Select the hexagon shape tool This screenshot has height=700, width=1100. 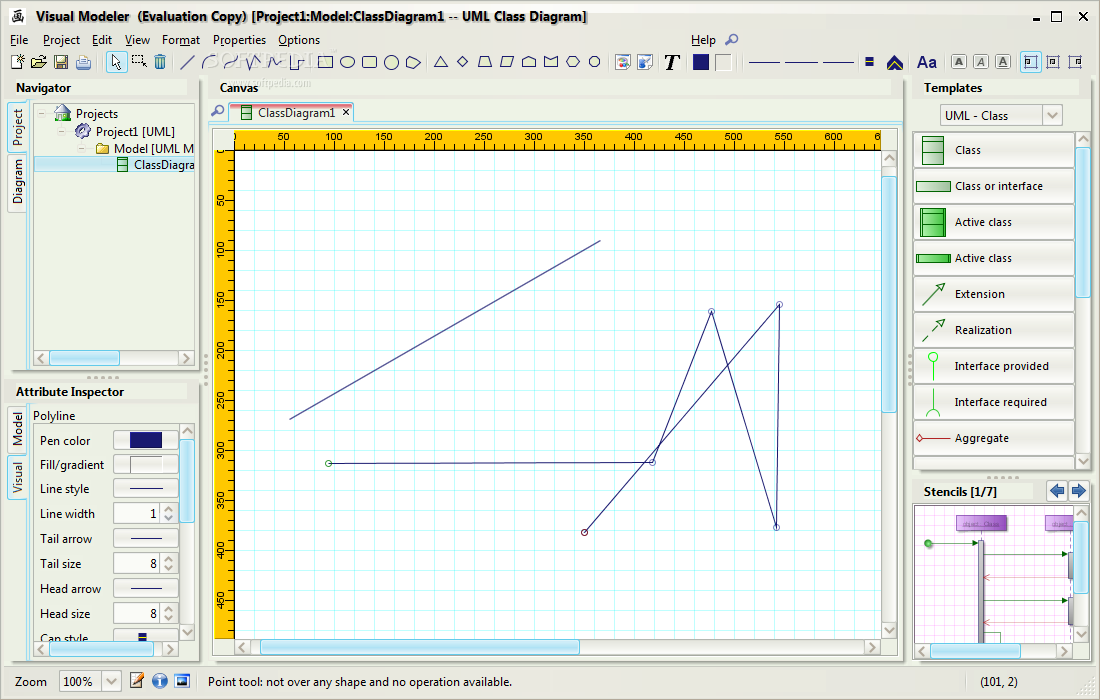pos(573,62)
